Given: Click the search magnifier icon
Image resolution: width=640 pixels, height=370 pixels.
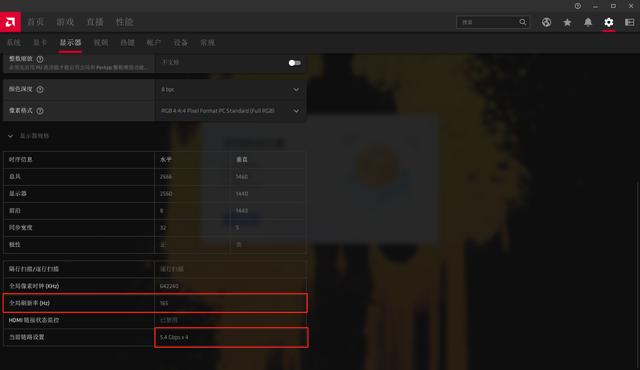Looking at the screenshot, I should [x=523, y=22].
